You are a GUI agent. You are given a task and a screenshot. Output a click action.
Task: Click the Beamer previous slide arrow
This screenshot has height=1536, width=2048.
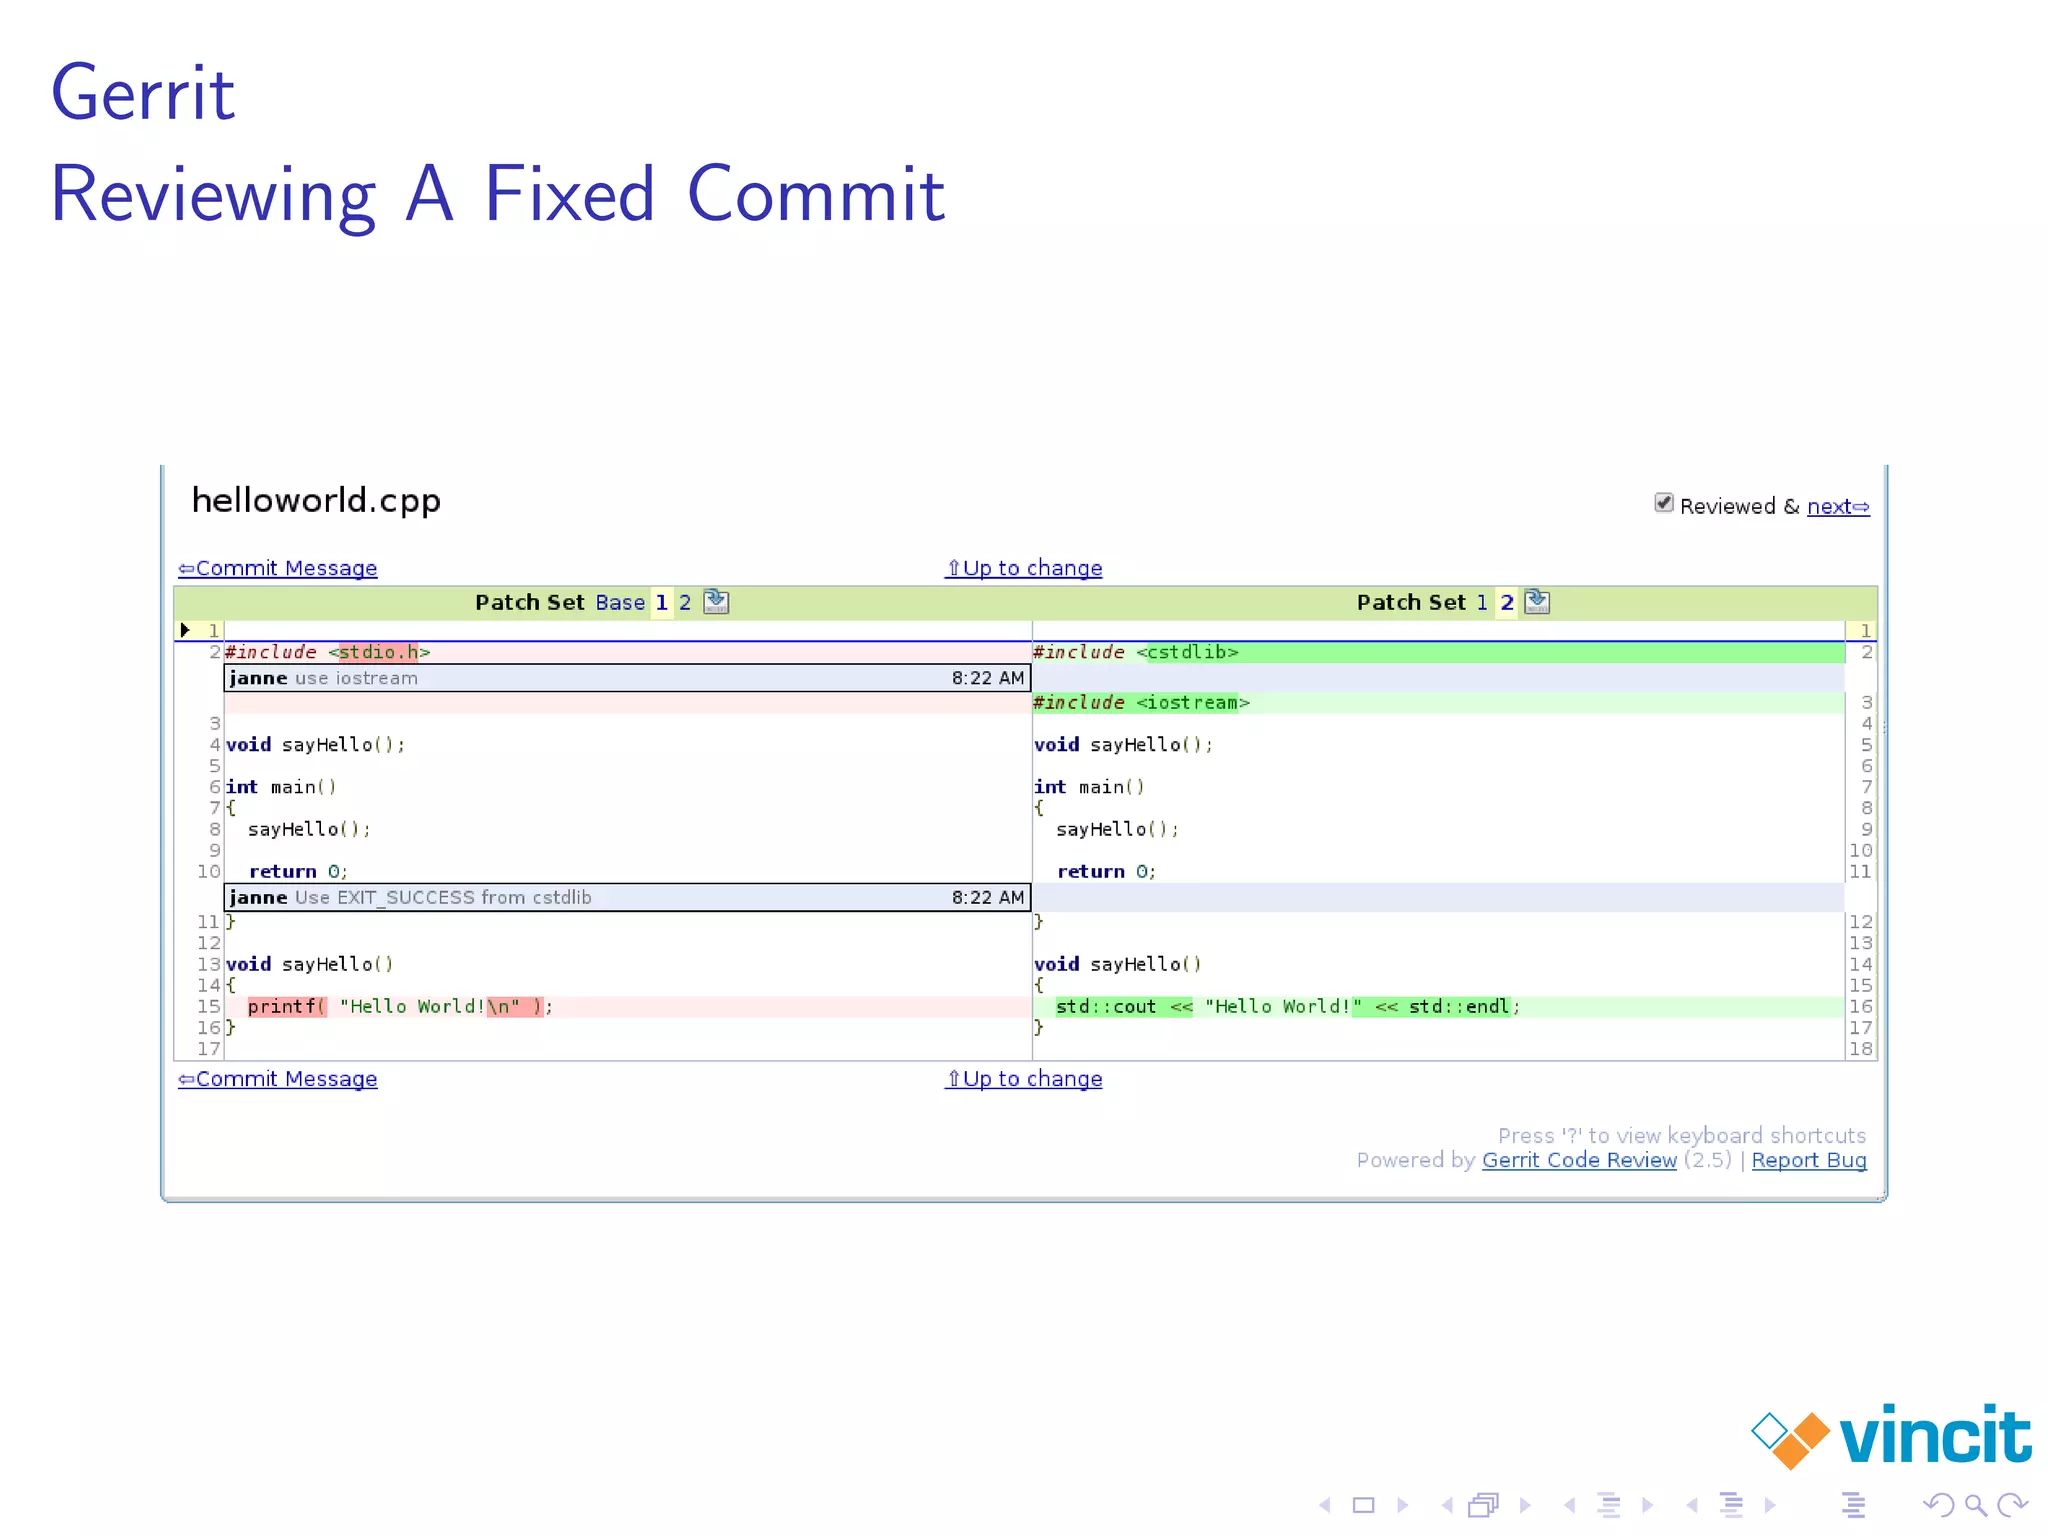1325,1505
